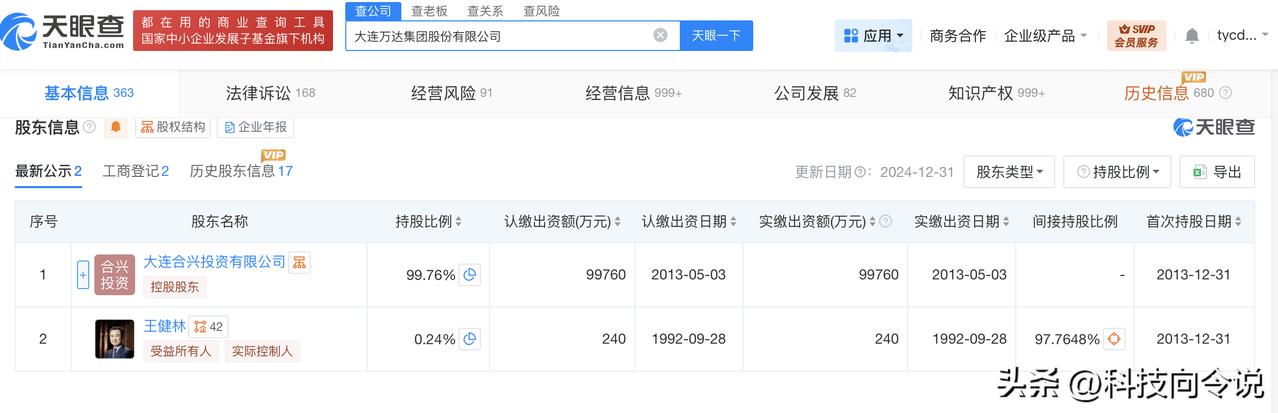Screen dimensions: 1278x413
Task: Open the 股东类型 filter dropdown
Action: pyautogui.click(x=1009, y=172)
